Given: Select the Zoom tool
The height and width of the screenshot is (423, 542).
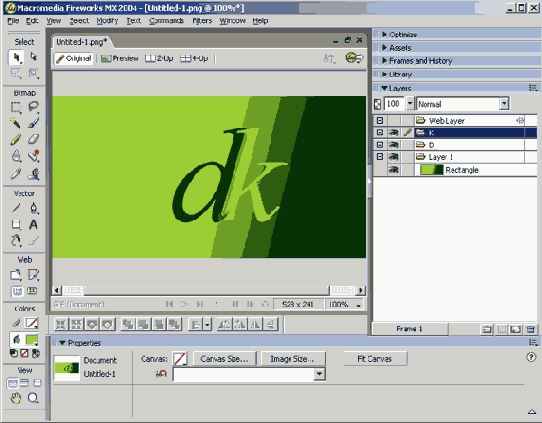Looking at the screenshot, I should 33,398.
